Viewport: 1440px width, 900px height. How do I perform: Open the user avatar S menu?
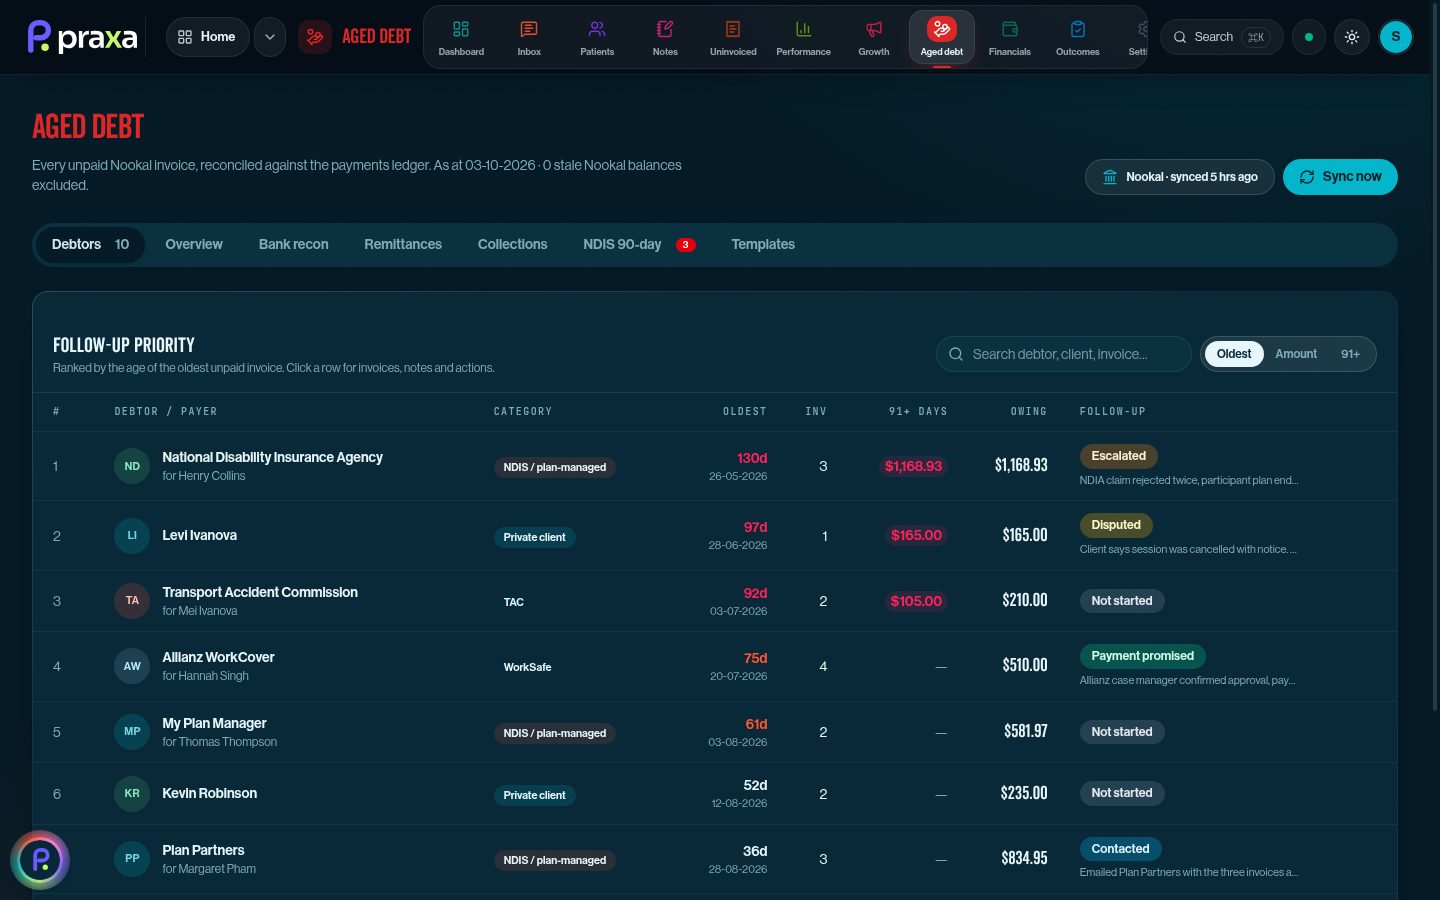pos(1396,37)
